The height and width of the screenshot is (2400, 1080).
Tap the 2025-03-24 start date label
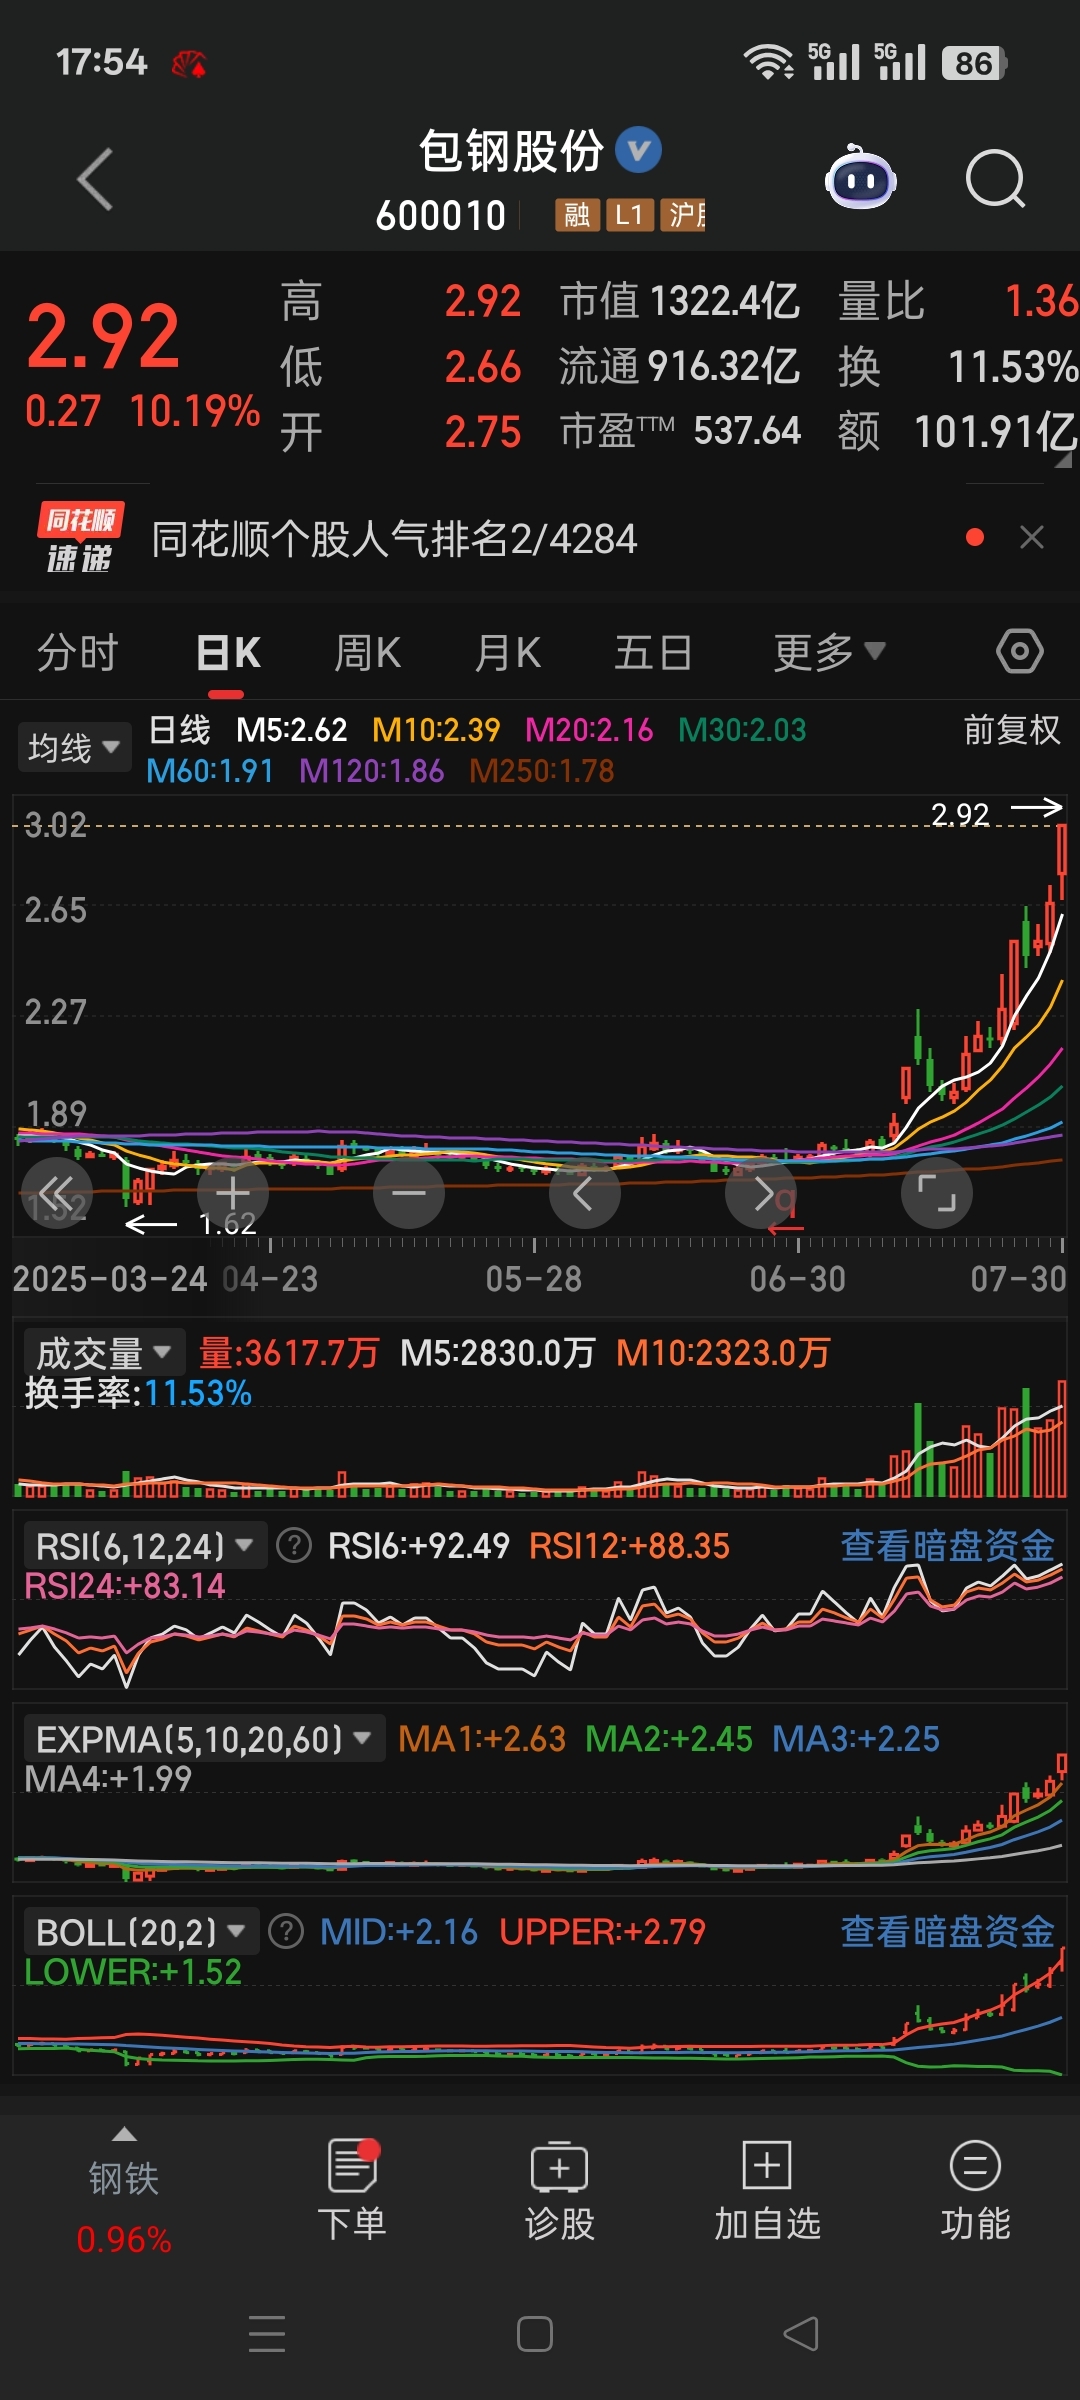(x=110, y=1279)
